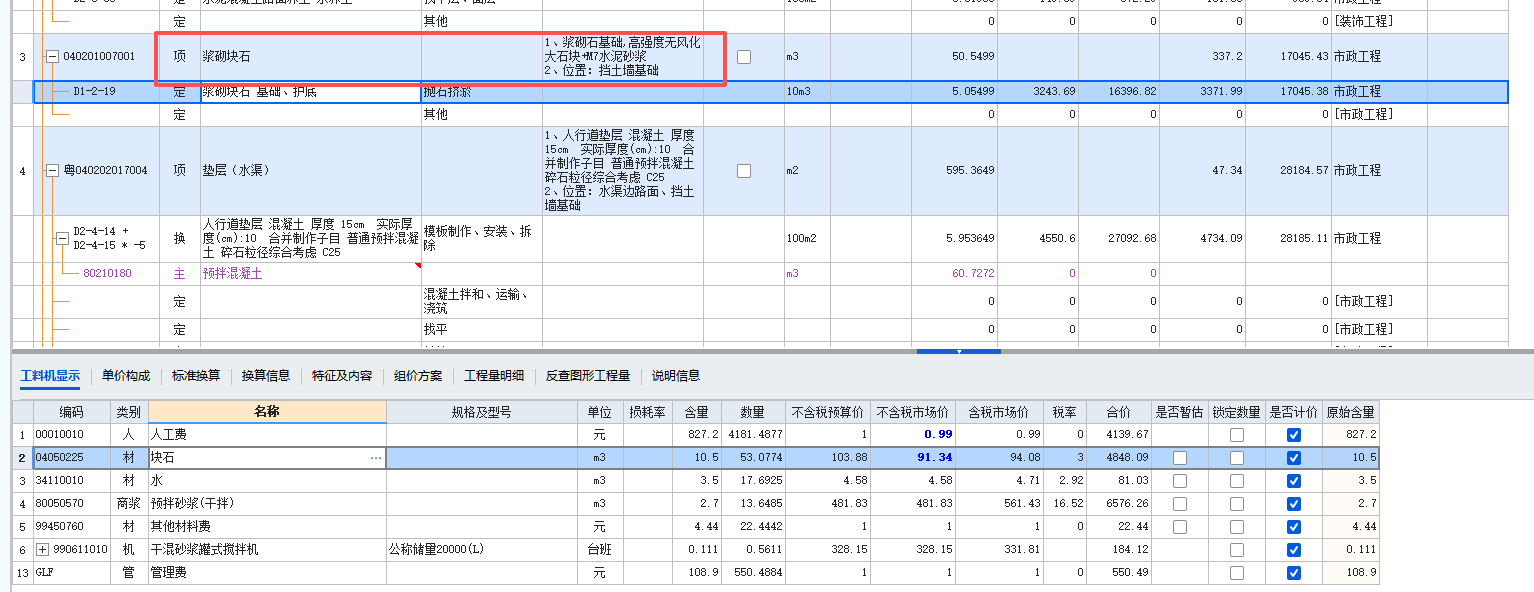
Task: Expand machine row 990611010
Action: (42, 549)
